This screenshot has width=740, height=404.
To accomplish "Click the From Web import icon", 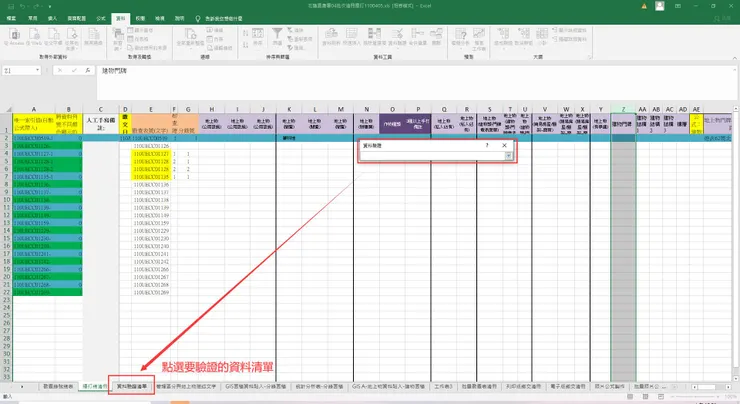I will pyautogui.click(x=34, y=36).
